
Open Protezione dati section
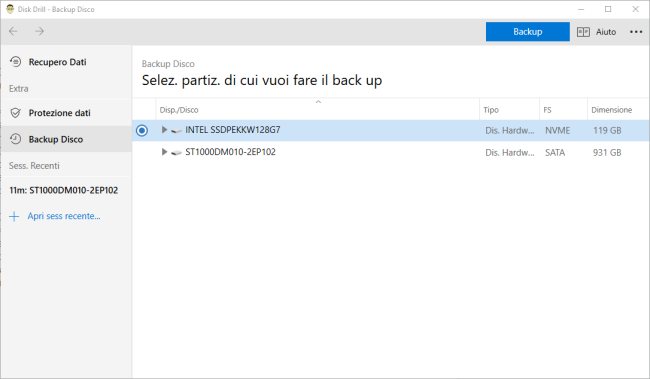pyautogui.click(x=59, y=113)
